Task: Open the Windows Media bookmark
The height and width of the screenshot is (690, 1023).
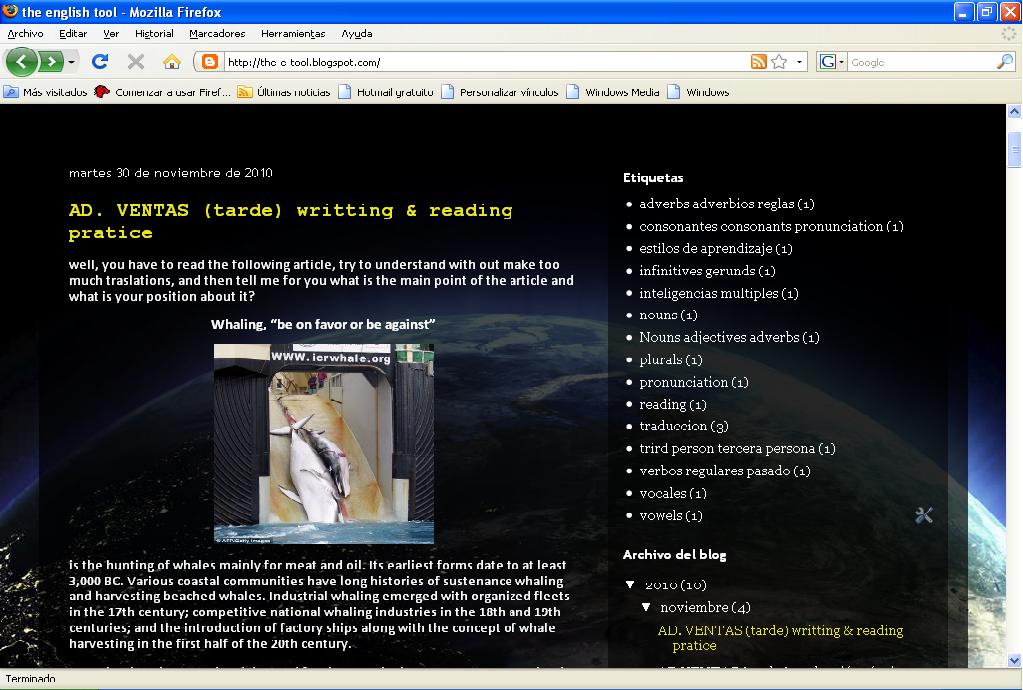Action: pos(613,92)
